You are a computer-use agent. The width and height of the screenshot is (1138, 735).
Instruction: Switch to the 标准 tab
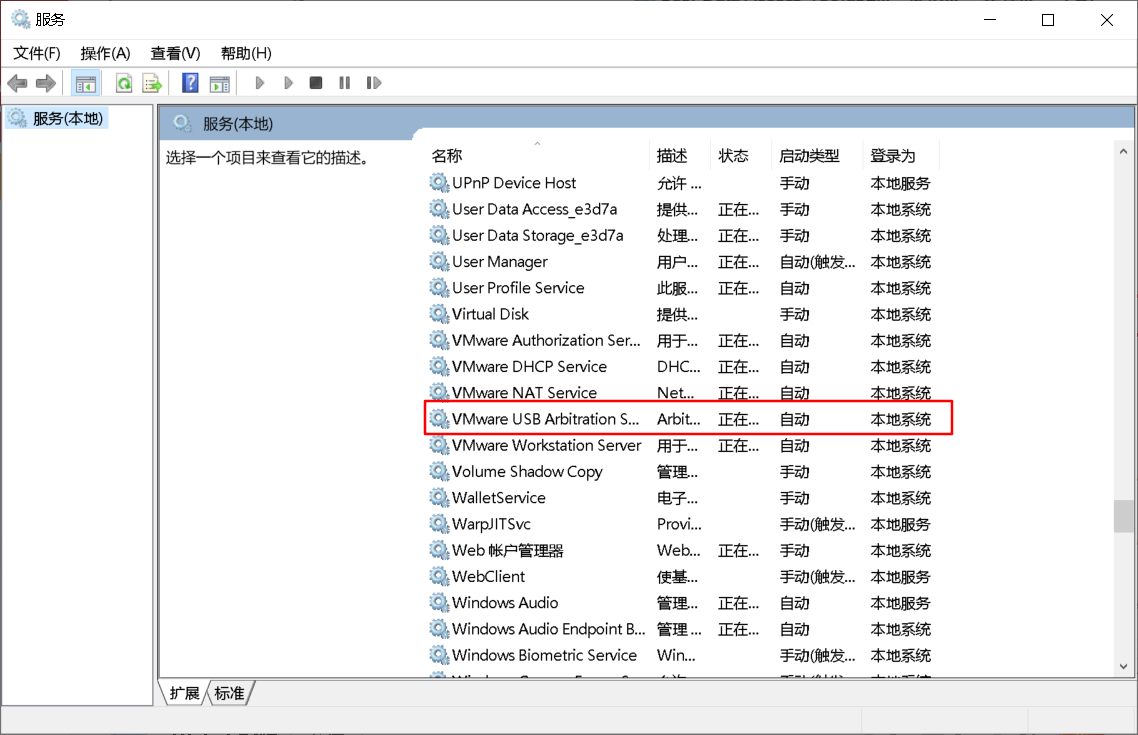click(x=229, y=693)
